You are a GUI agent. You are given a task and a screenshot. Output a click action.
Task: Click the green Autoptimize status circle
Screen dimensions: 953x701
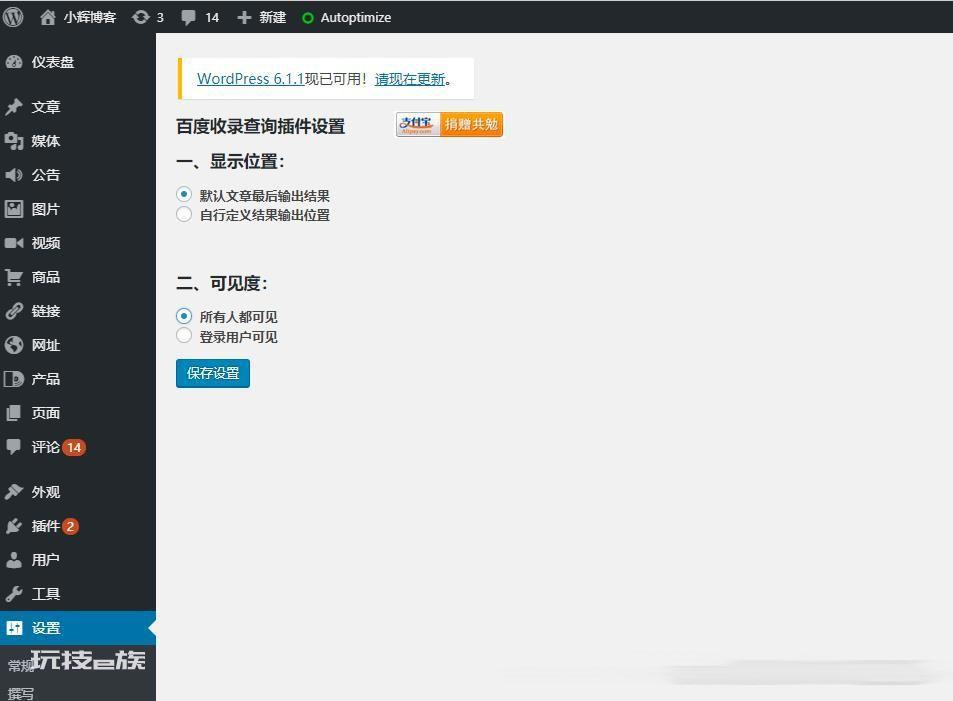coord(308,18)
